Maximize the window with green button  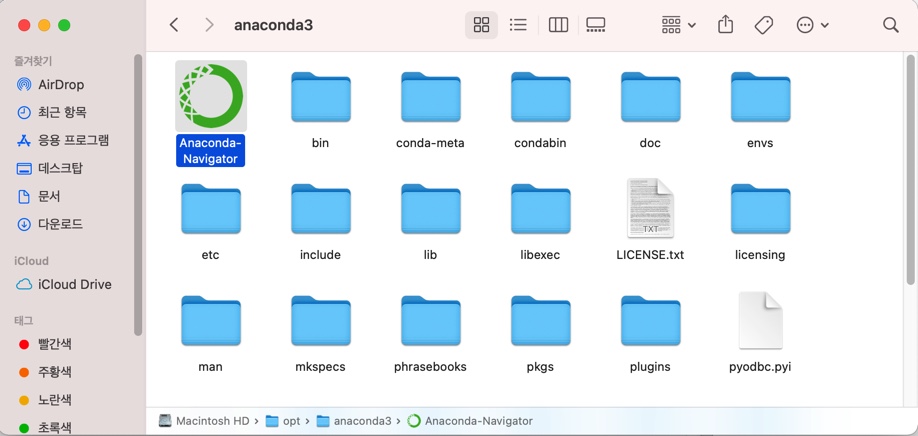click(64, 25)
